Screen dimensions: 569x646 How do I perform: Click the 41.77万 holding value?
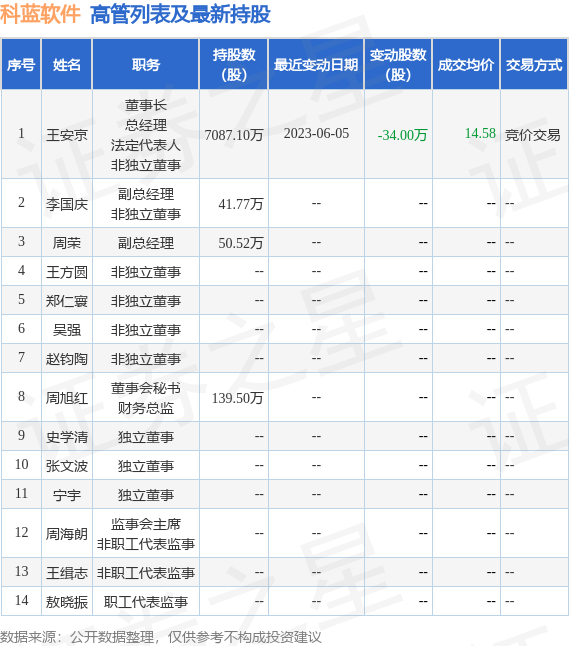241,204
